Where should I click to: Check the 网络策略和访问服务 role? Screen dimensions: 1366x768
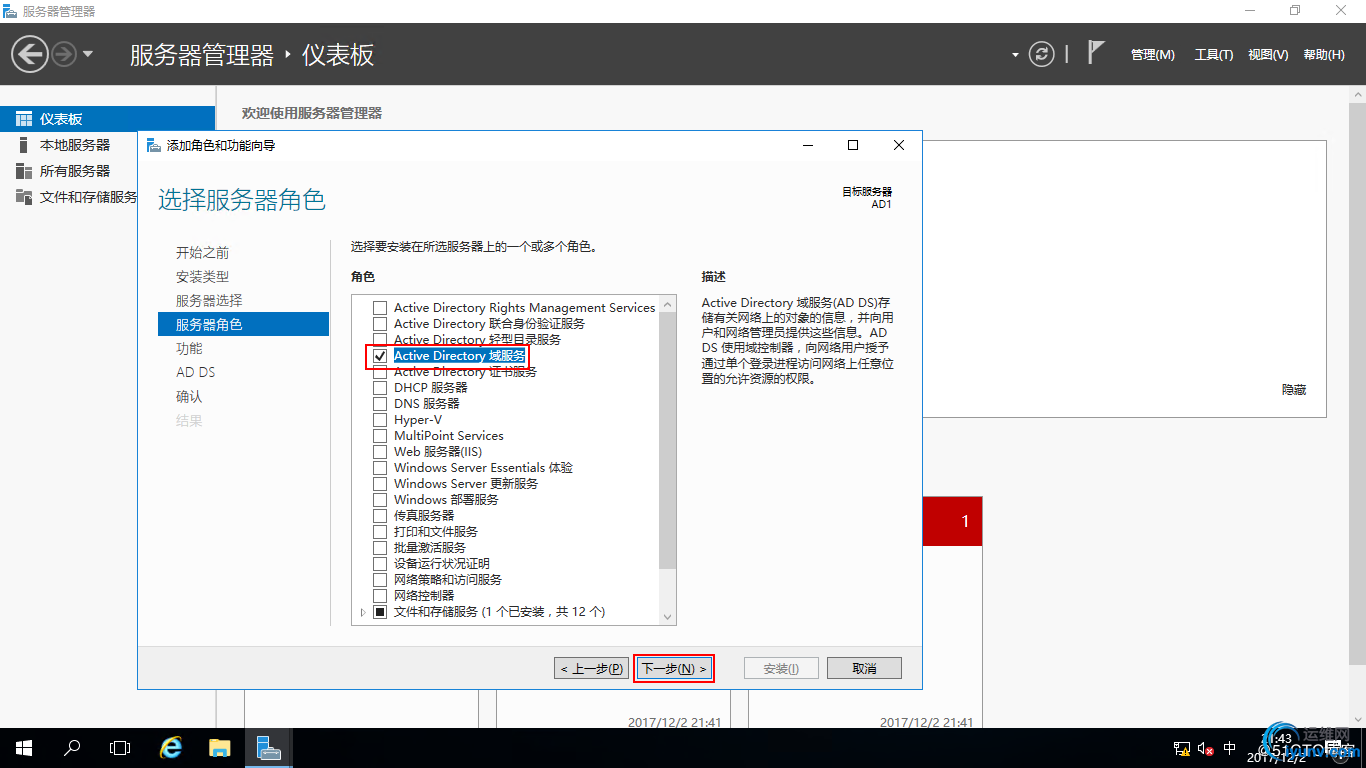[379, 580]
